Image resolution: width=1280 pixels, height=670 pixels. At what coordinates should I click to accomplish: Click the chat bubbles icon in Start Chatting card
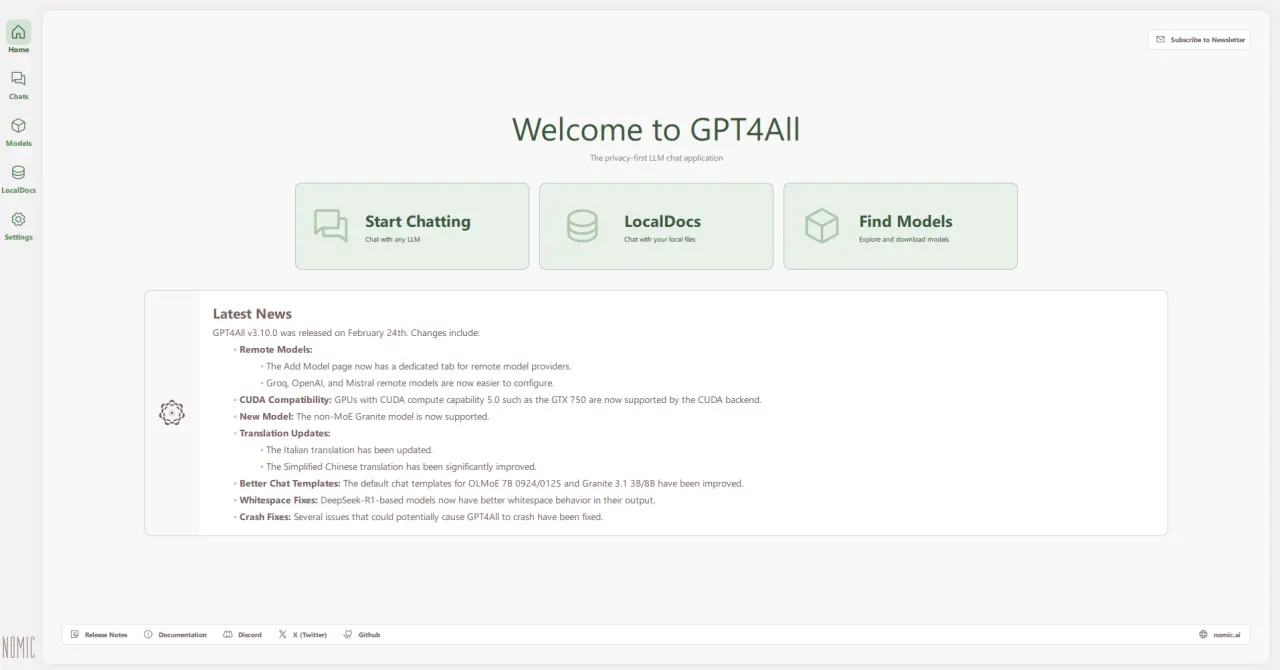coord(331,226)
